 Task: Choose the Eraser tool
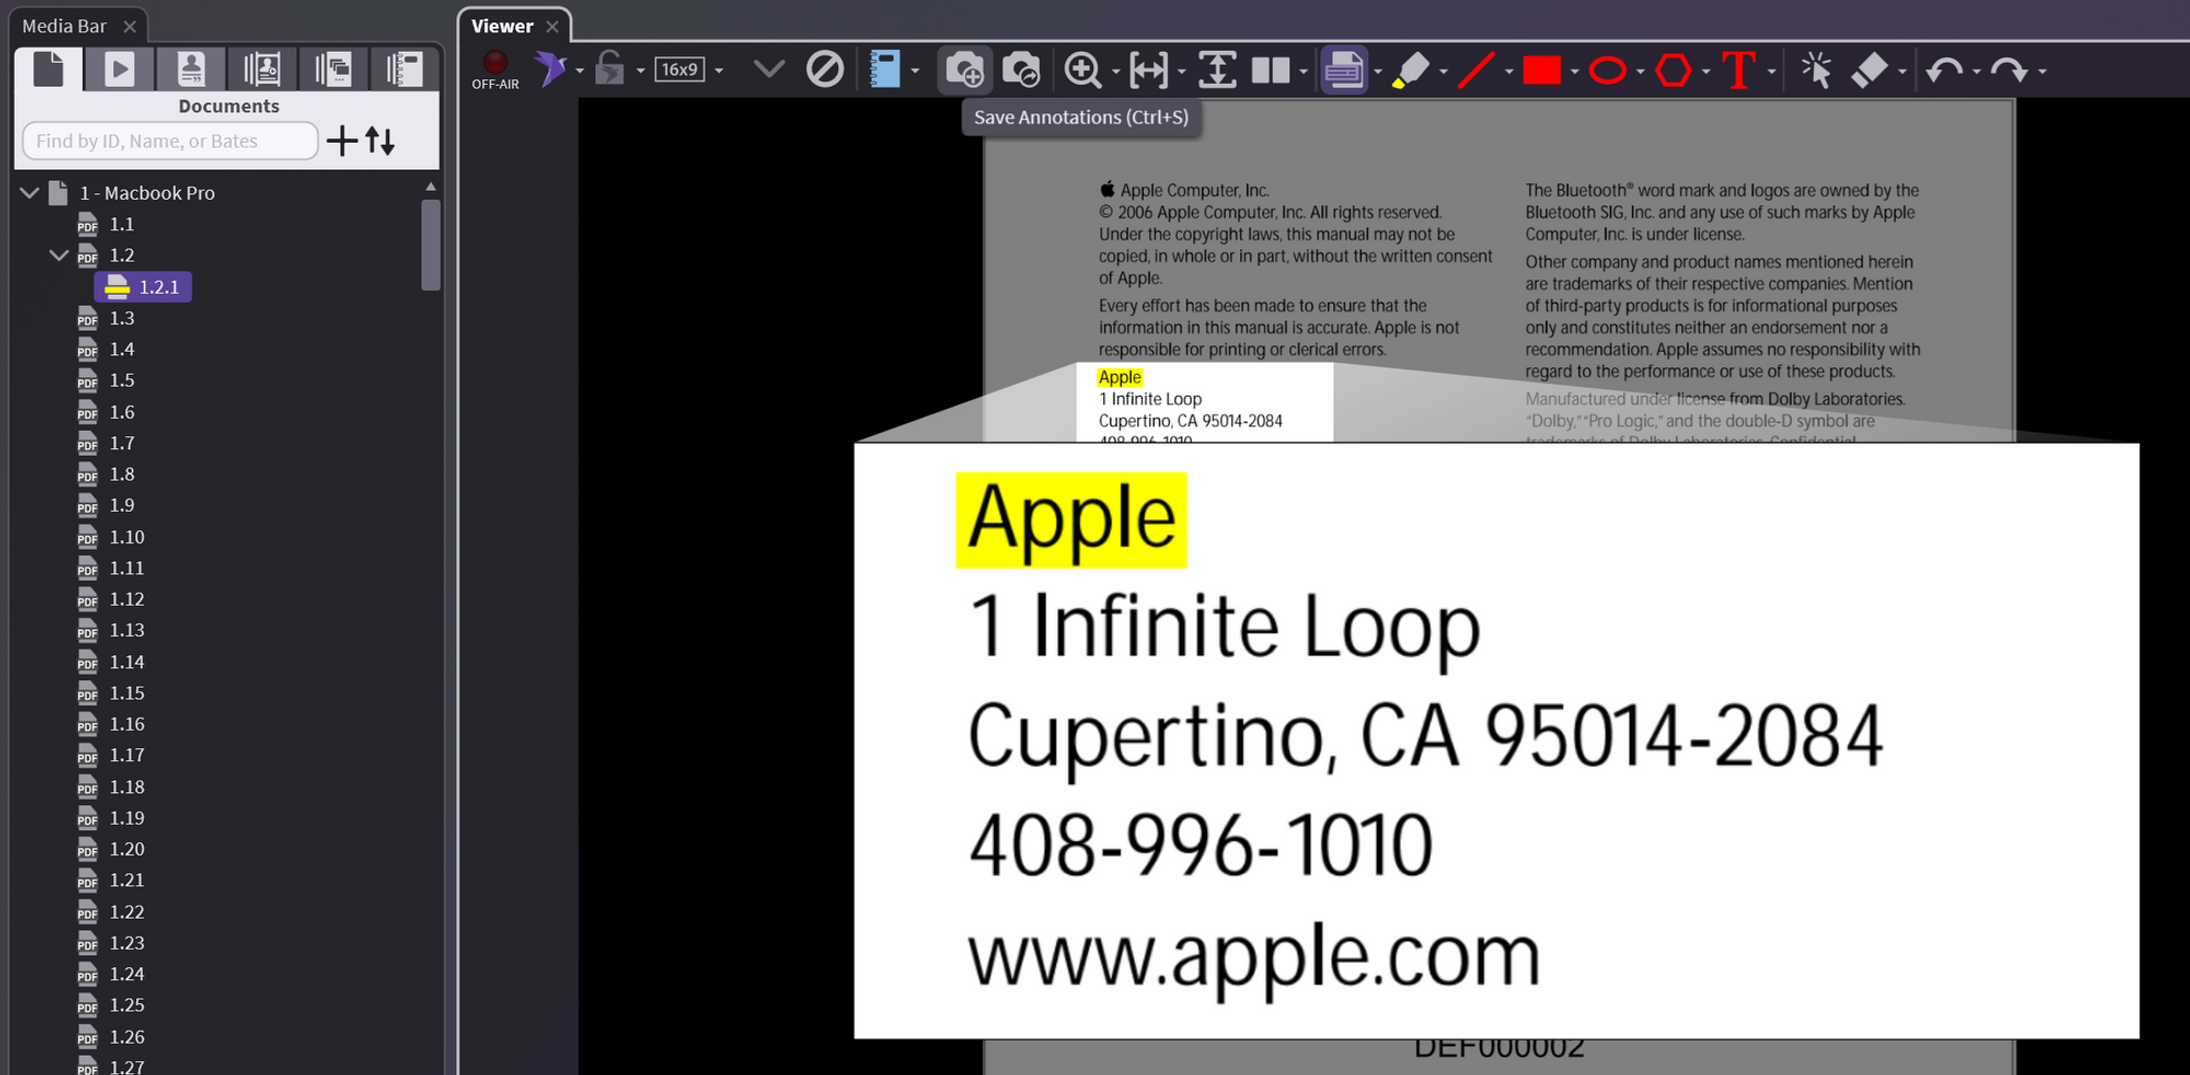point(1868,70)
